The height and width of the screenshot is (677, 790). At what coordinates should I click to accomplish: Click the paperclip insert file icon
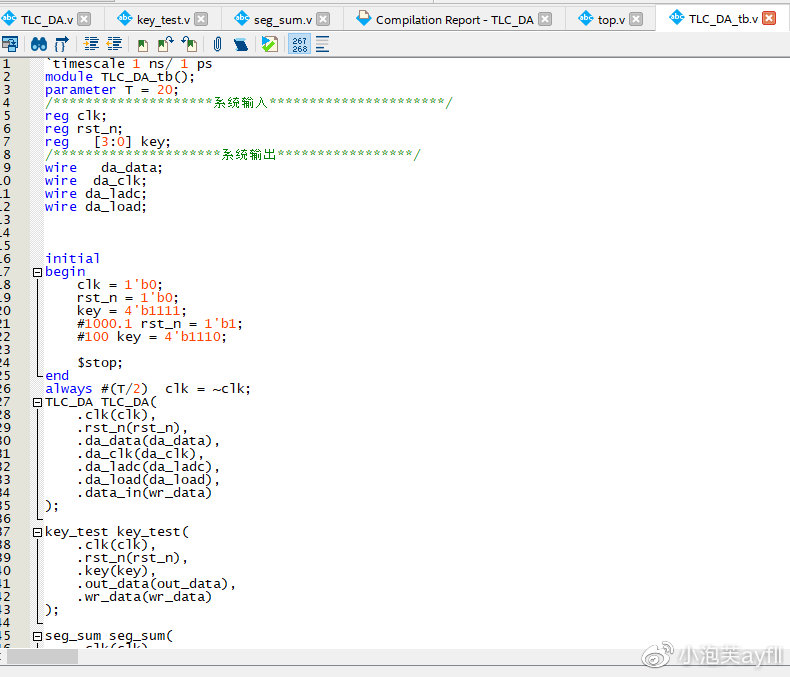tap(217, 44)
